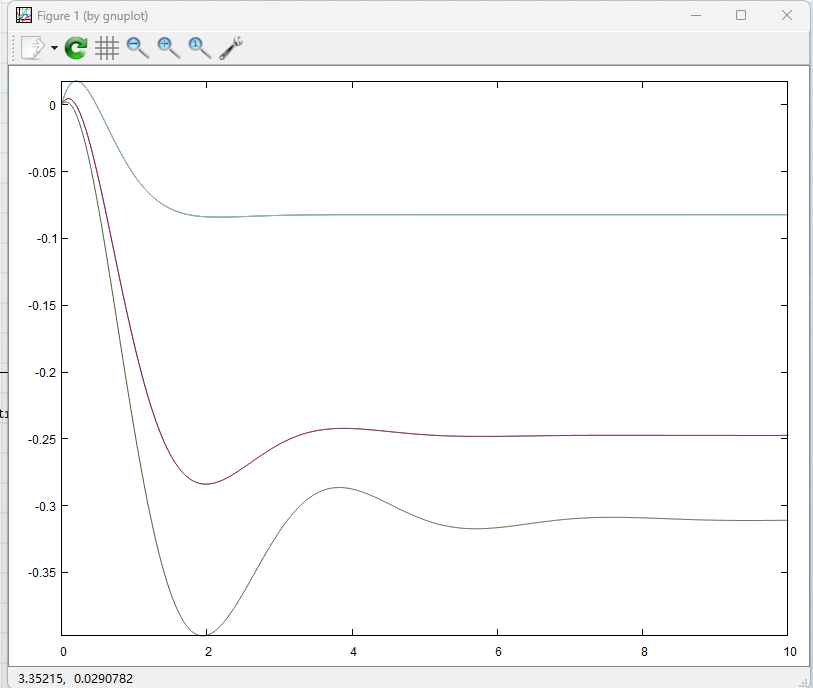
Task: Maximize the Figure 1 window
Action: (x=741, y=15)
